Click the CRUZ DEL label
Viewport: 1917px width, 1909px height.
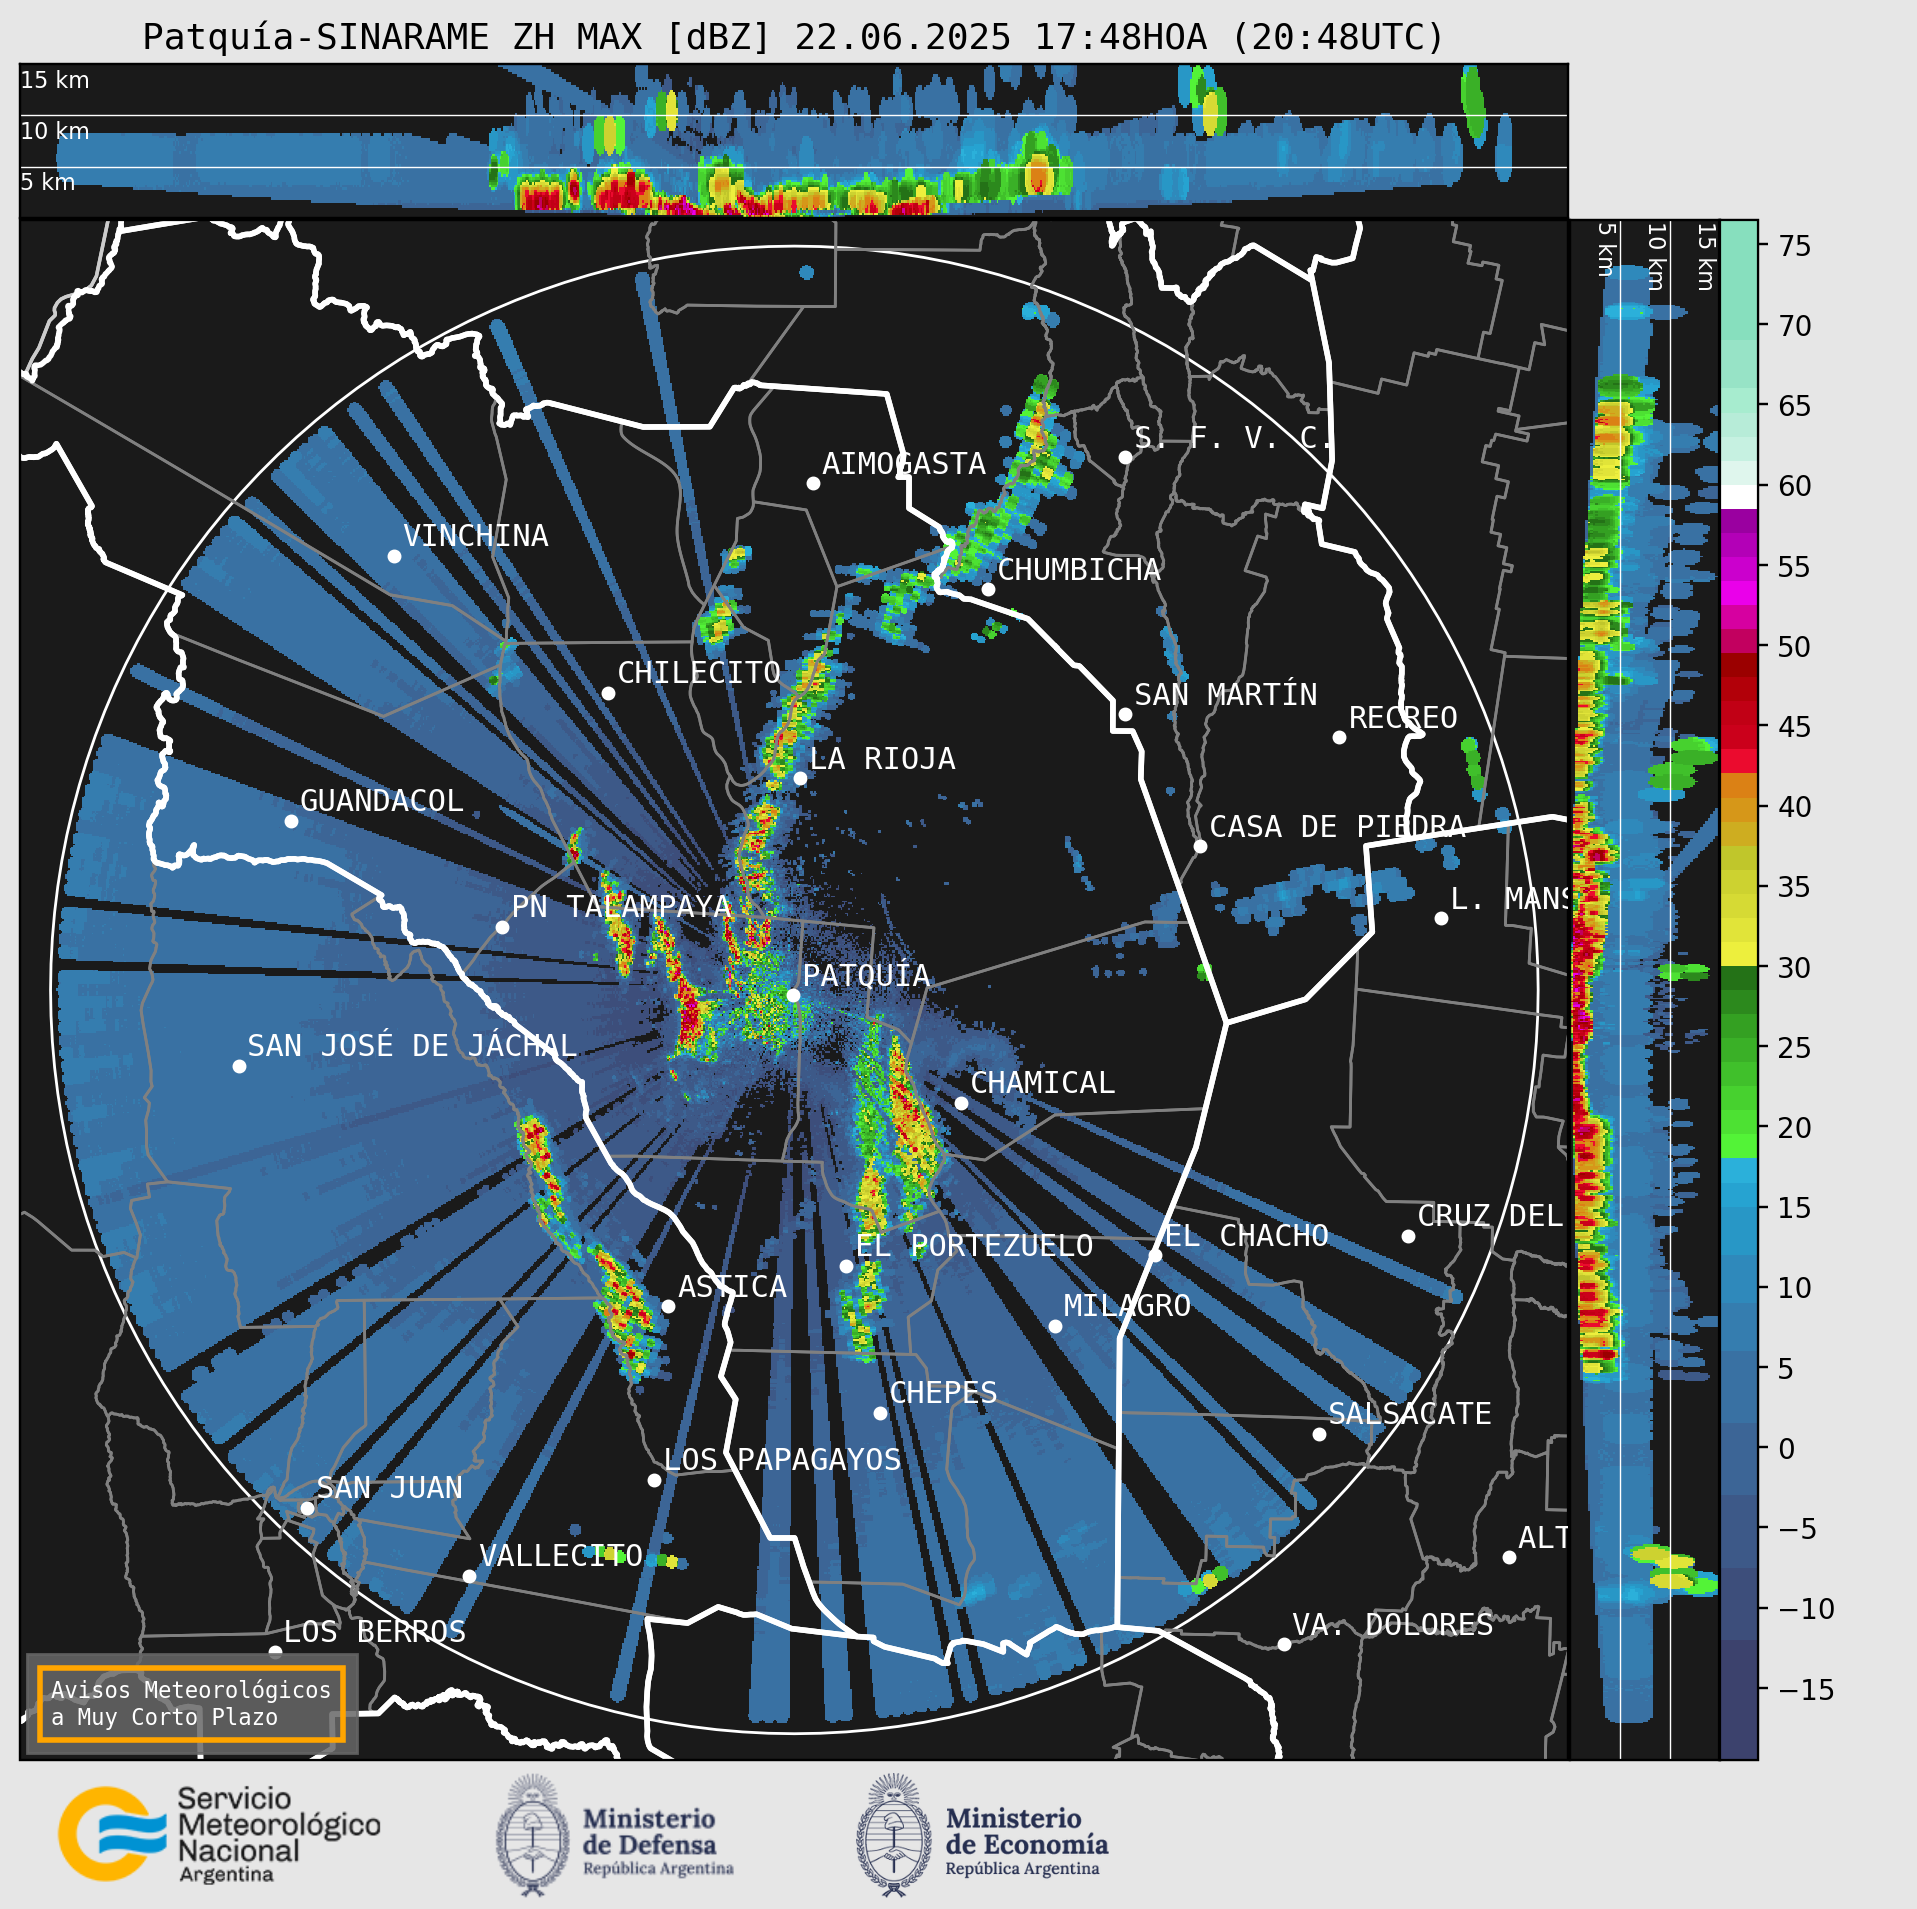point(1490,1216)
